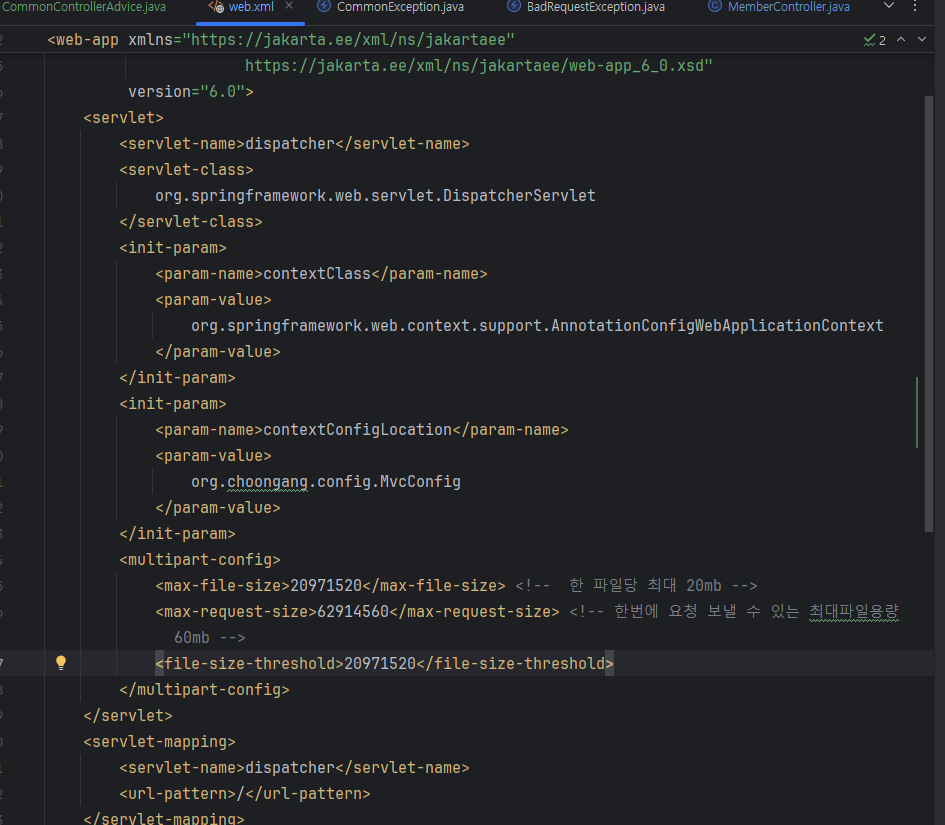Click the opening servlet-class tag

(x=186, y=170)
